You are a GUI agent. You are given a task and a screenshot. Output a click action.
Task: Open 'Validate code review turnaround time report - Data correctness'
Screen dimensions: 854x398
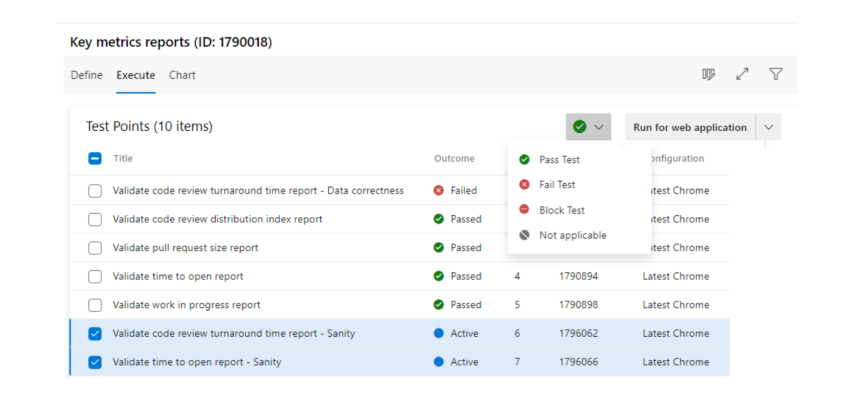[258, 191]
